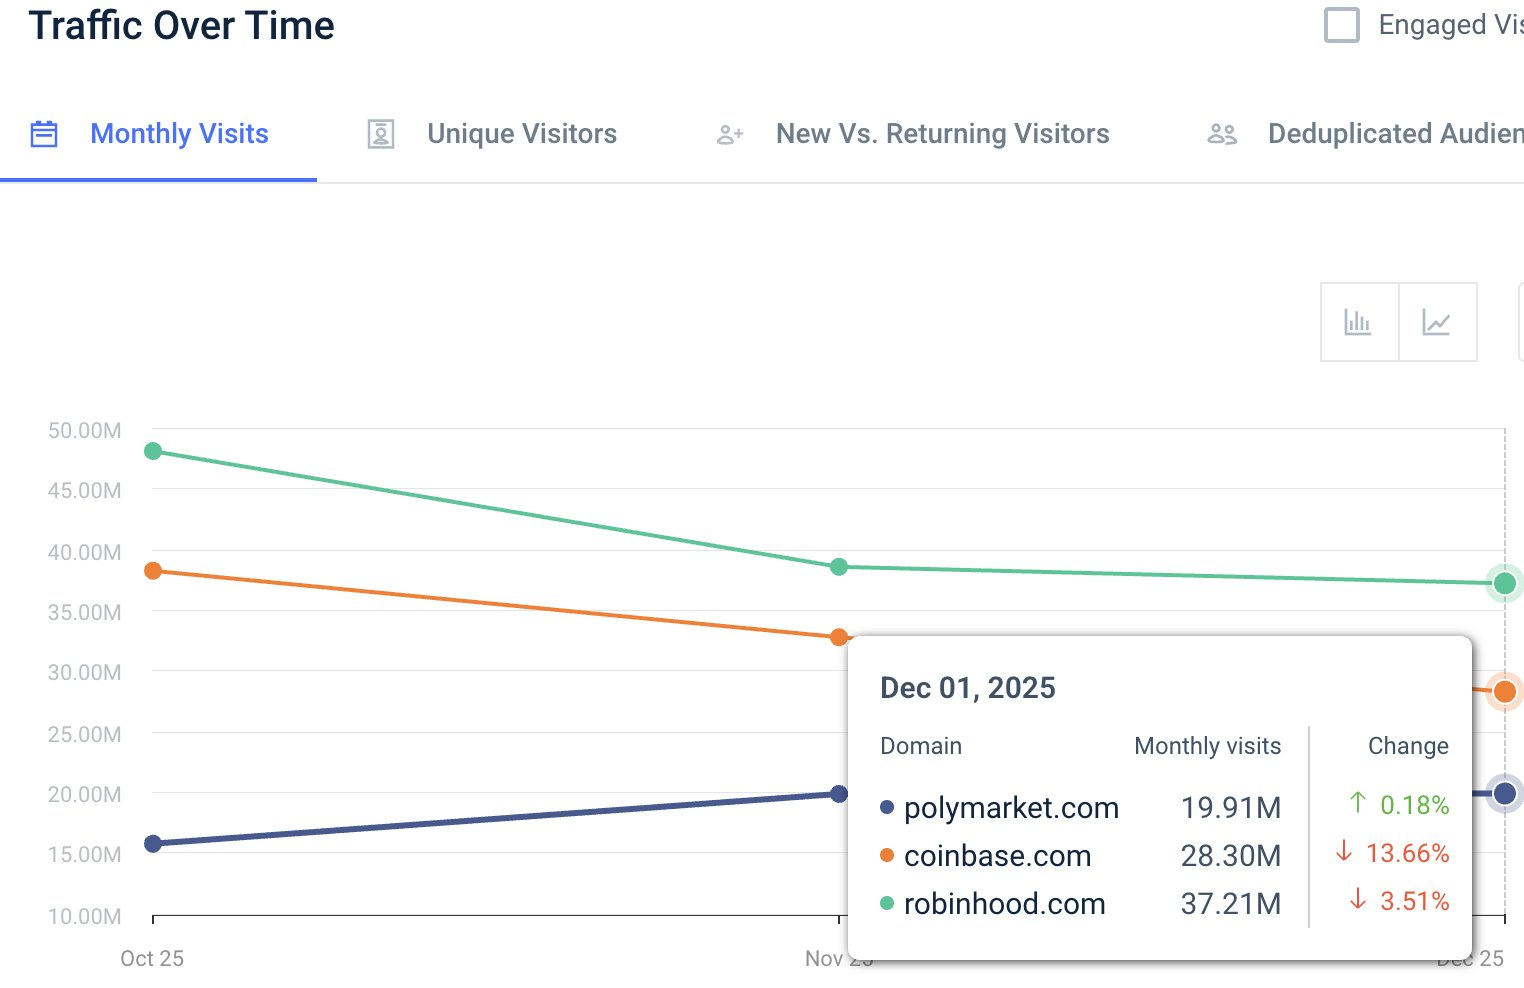This screenshot has height=988, width=1524.
Task: Click coinbase.com October data point
Action: 153,571
